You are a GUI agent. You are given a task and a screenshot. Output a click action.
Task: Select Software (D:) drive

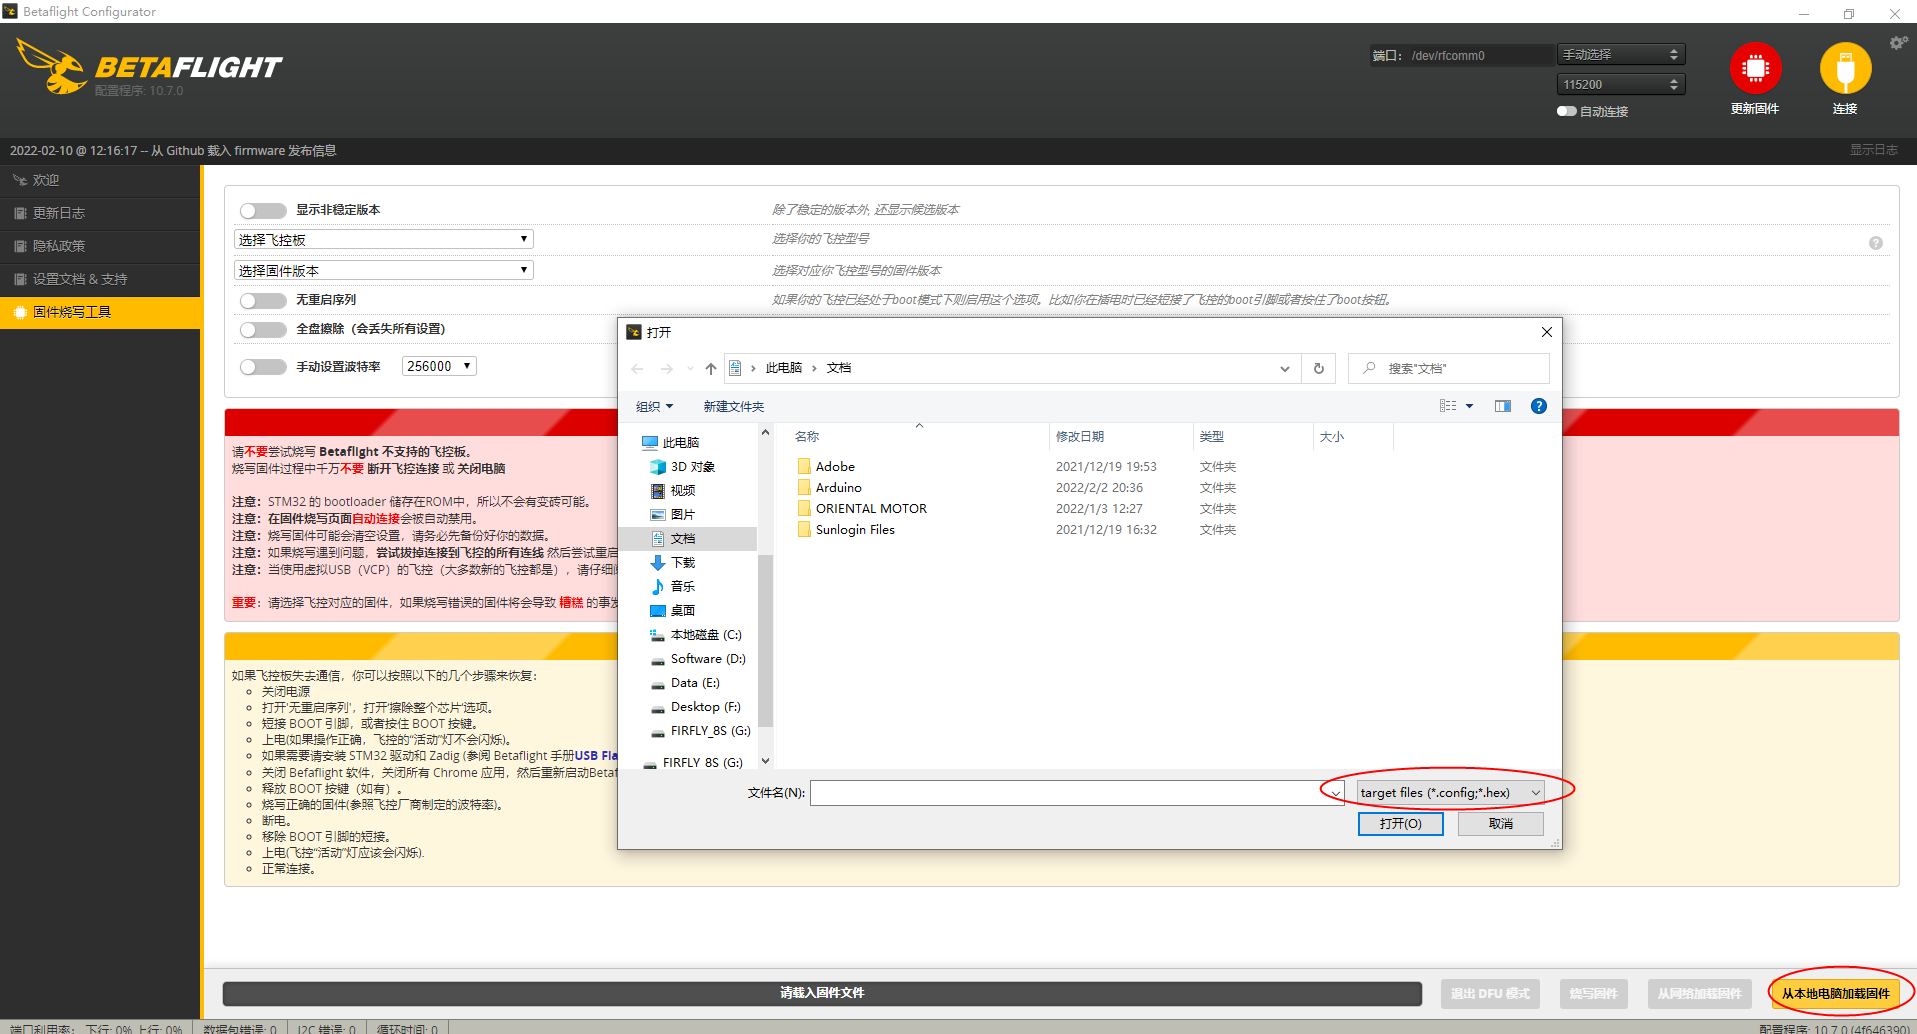(707, 659)
